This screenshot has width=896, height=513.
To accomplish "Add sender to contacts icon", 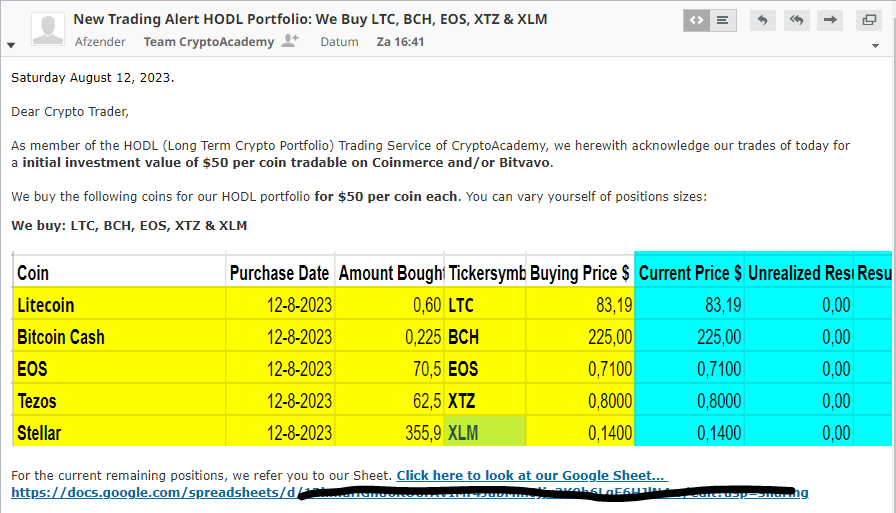I will tap(291, 41).
